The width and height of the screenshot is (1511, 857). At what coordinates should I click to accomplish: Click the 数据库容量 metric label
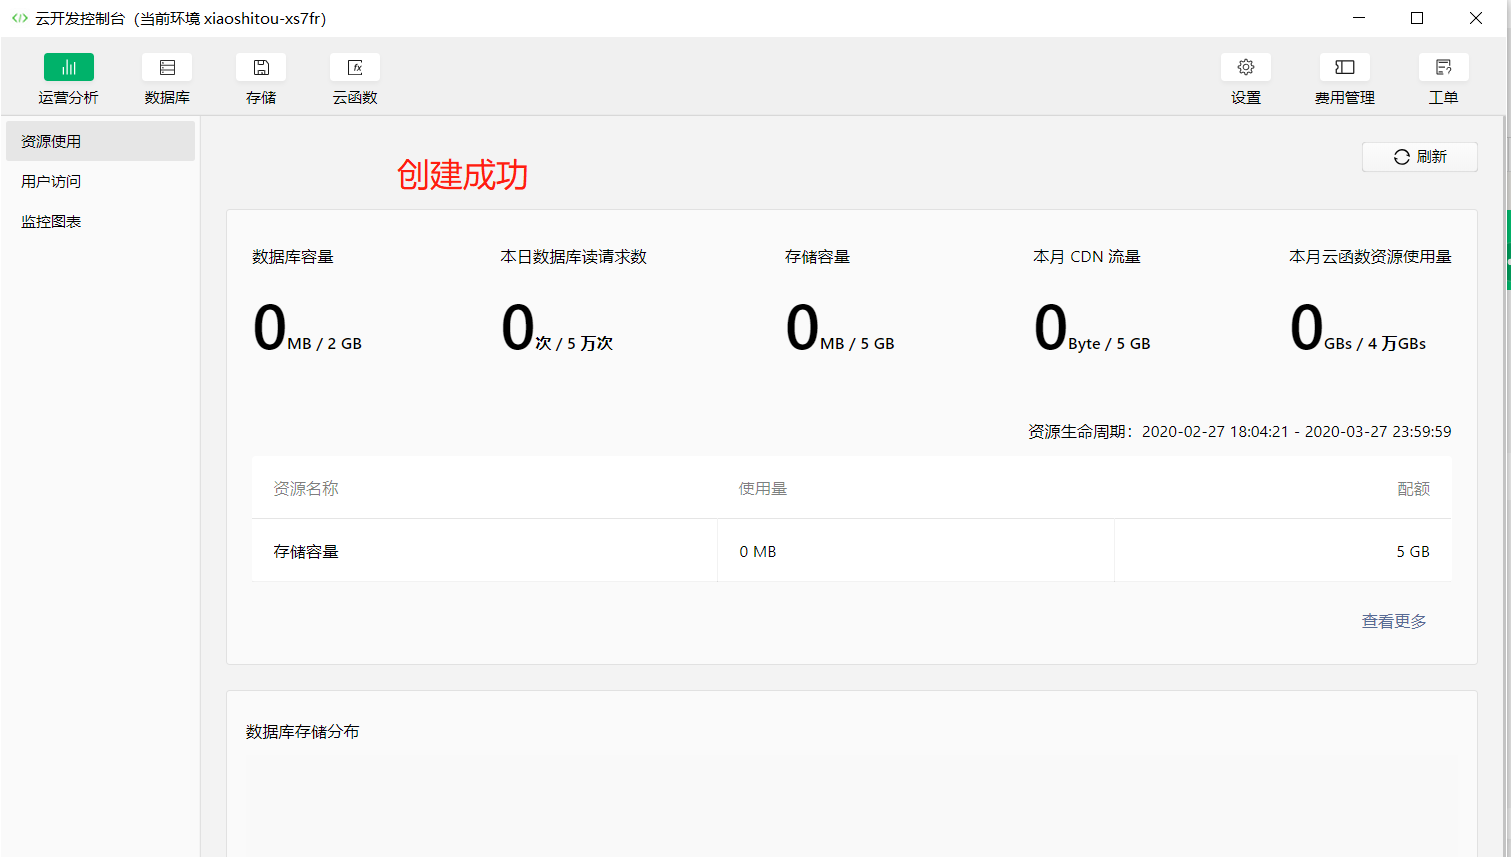click(x=293, y=257)
